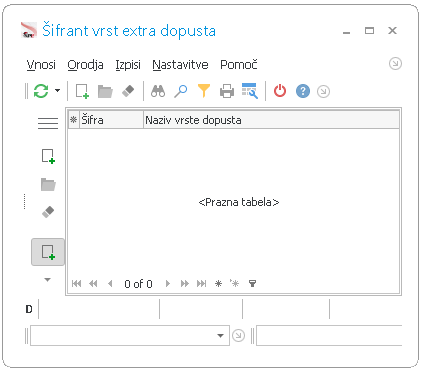Click the folder icon in side toolbar
Image resolution: width=423 pixels, height=373 pixels.
(48, 184)
